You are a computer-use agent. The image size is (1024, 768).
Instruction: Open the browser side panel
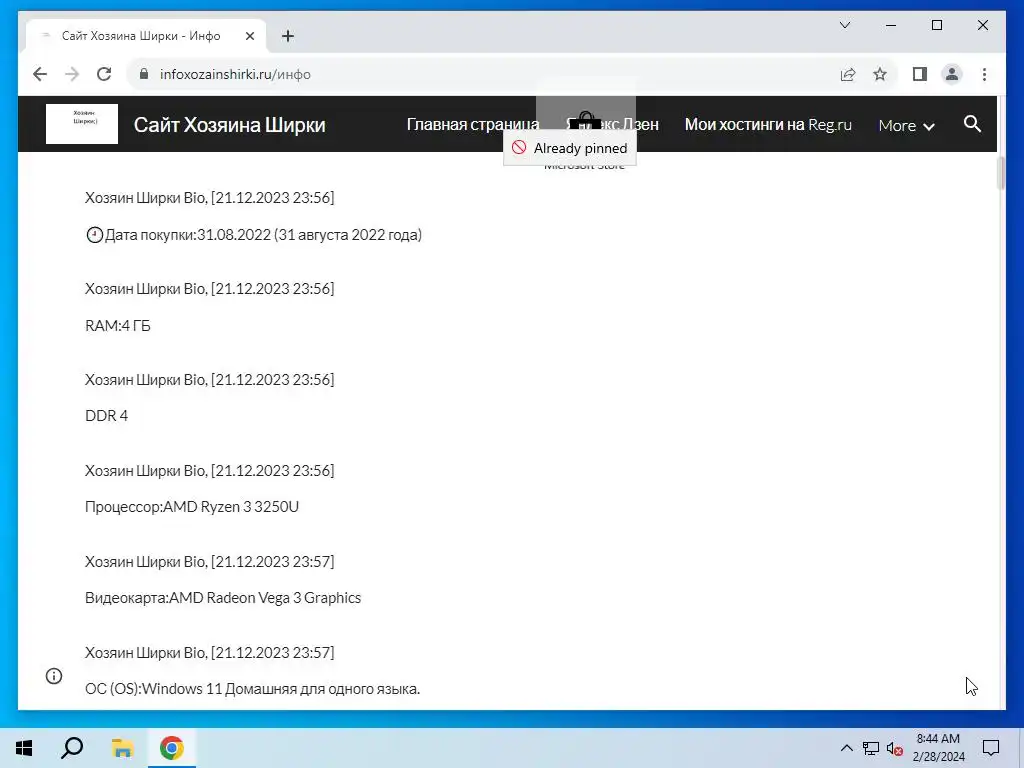coord(920,74)
